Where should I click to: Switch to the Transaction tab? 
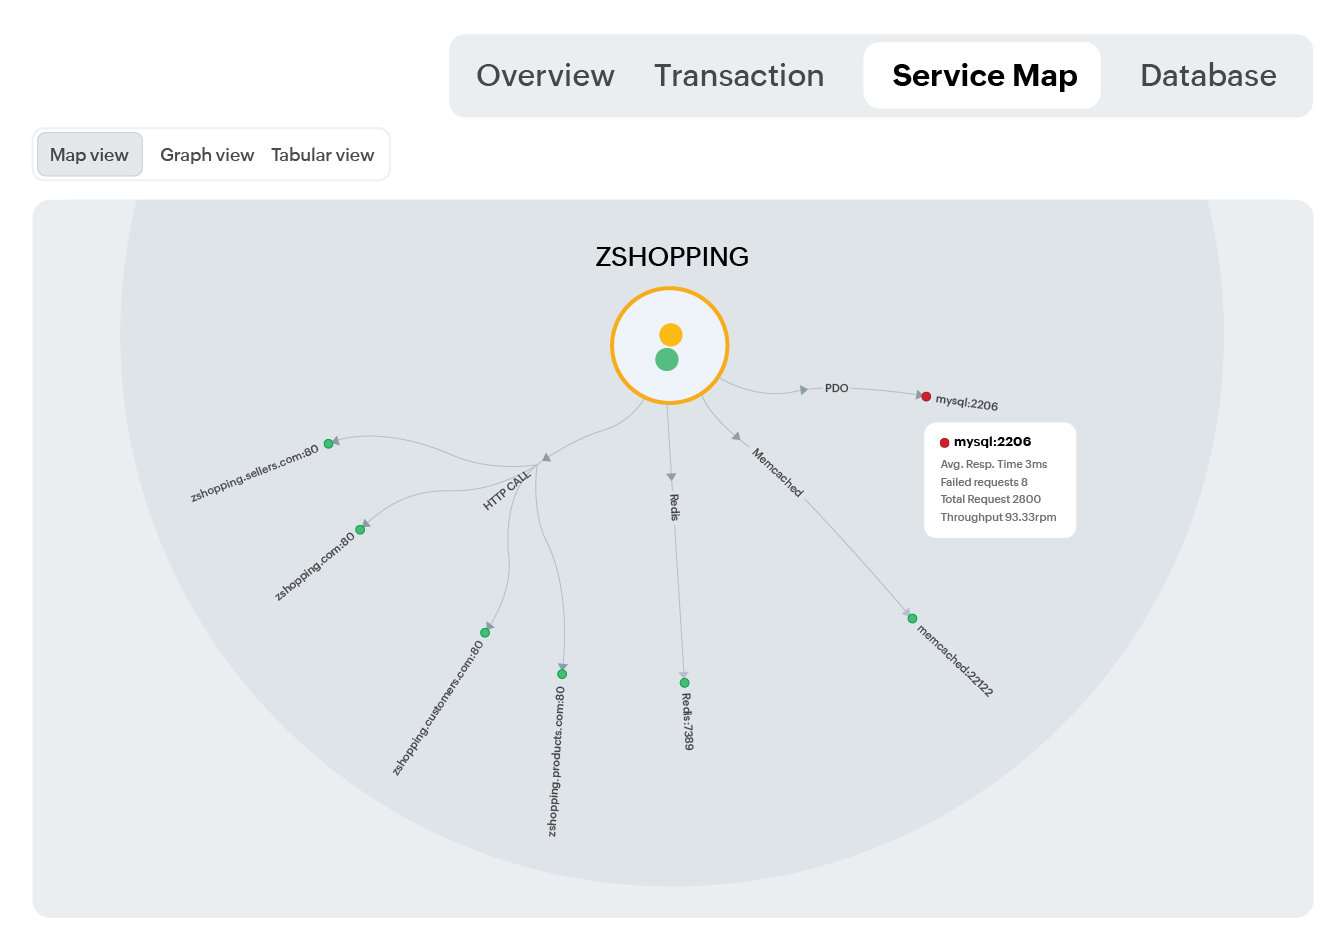tap(739, 76)
